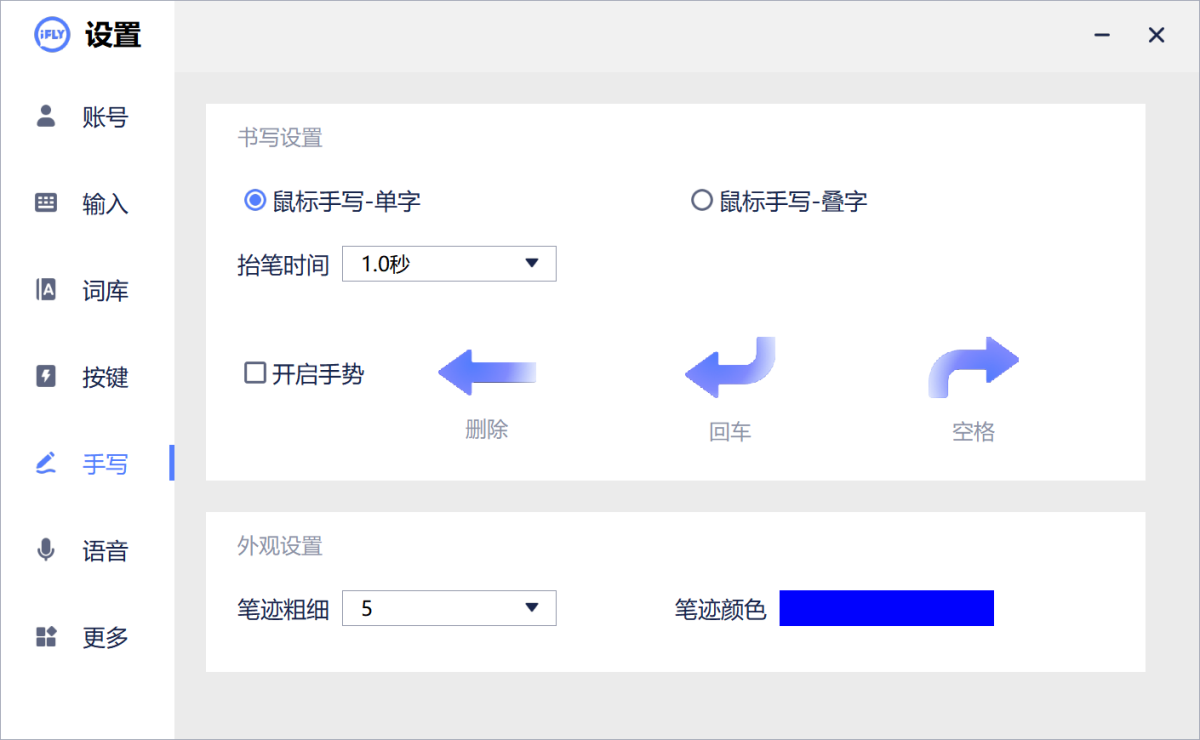Click the iFLY logo in title bar
The image size is (1200, 740).
tap(51, 35)
